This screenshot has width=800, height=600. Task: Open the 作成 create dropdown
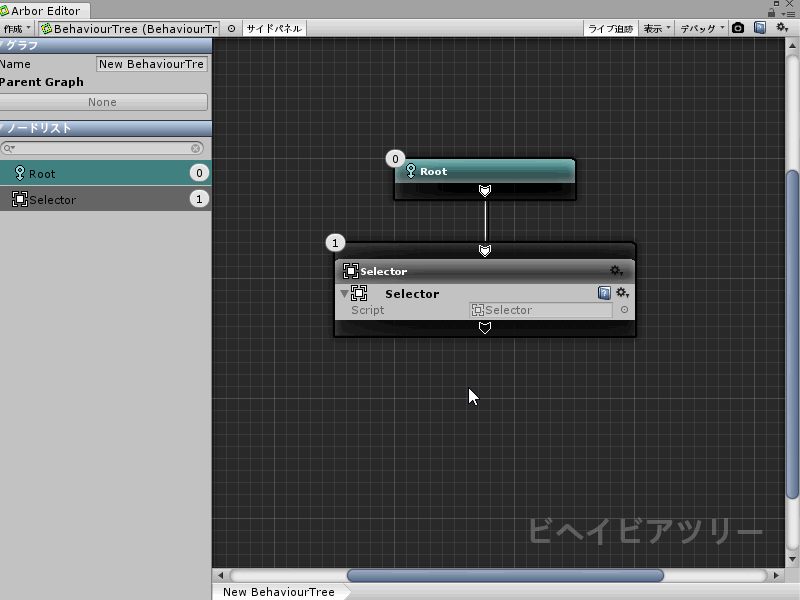[17, 28]
